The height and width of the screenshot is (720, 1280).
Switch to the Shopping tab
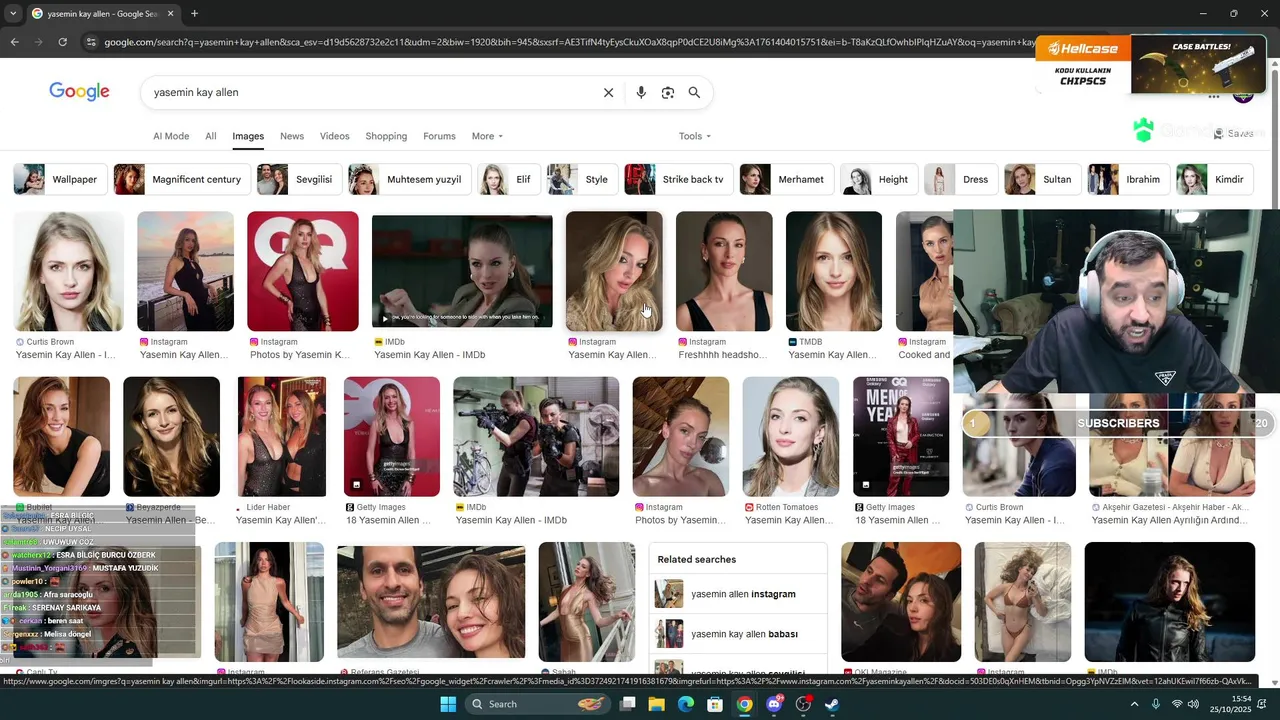tap(386, 136)
